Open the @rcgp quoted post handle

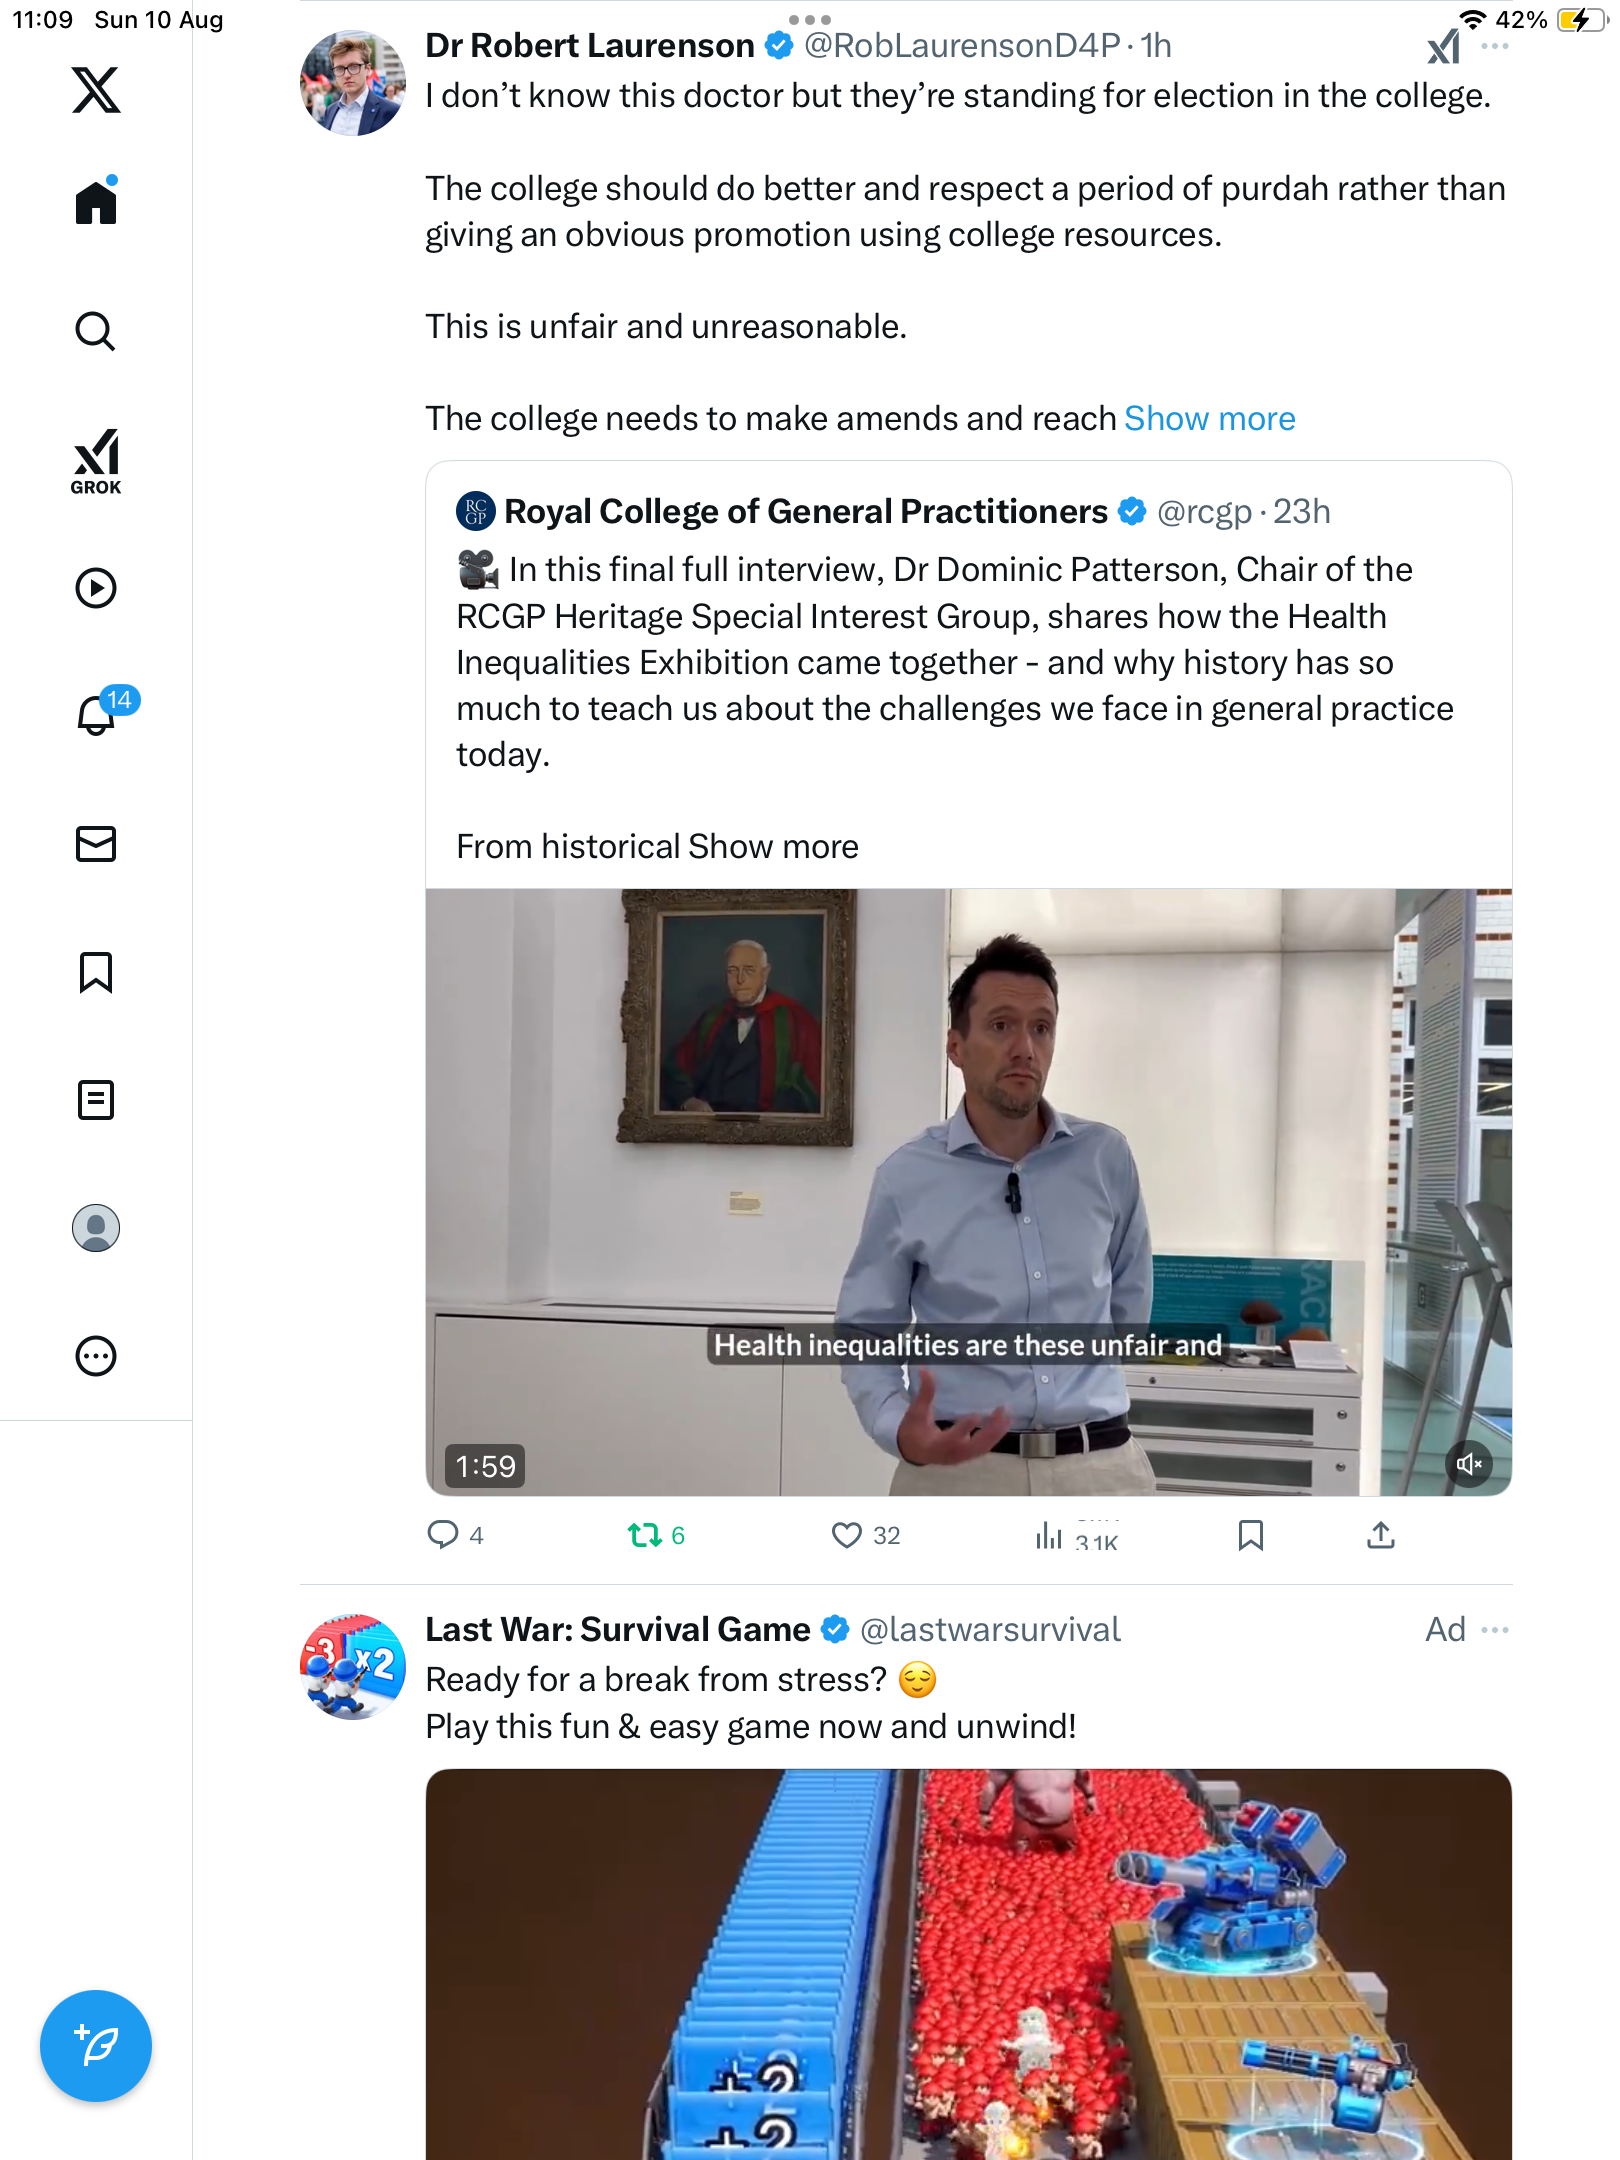[1203, 512]
